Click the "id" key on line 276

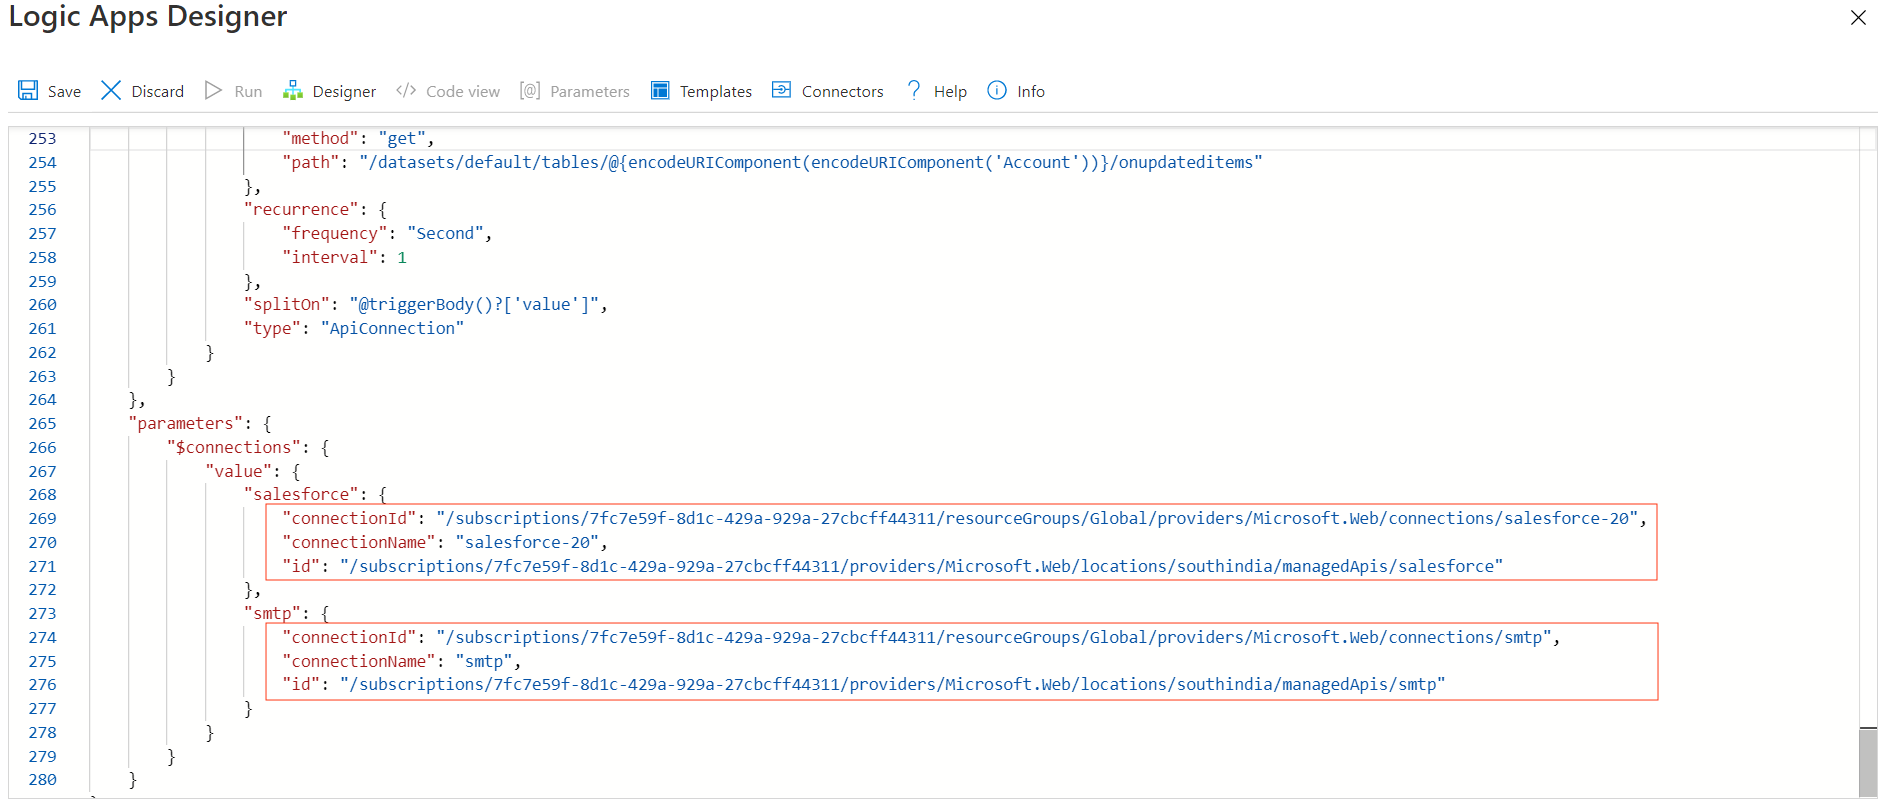[x=301, y=684]
